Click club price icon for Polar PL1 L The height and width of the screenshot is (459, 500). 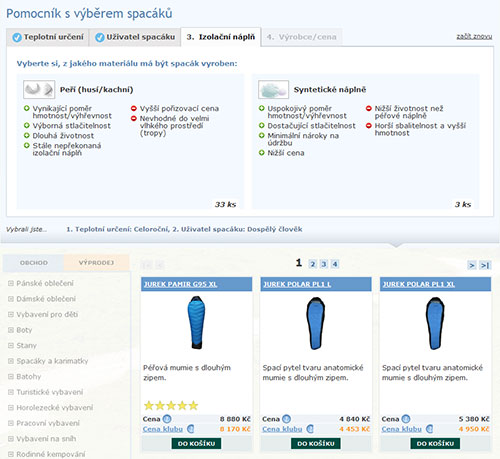click(310, 429)
